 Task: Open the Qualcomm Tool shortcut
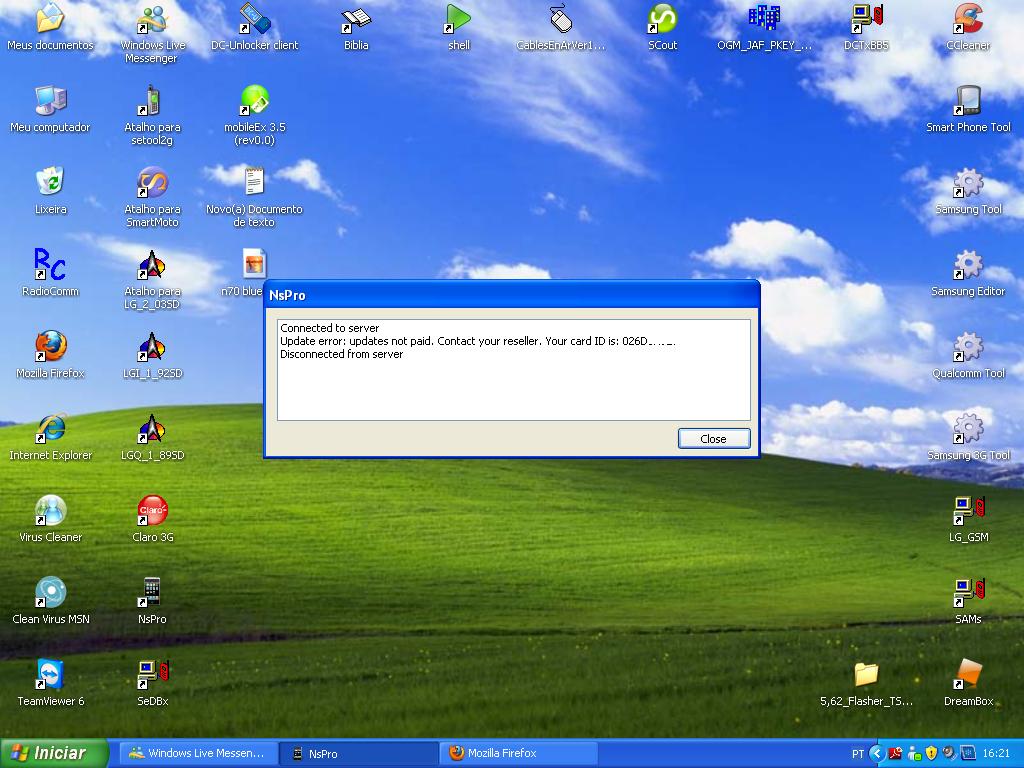tap(968, 346)
